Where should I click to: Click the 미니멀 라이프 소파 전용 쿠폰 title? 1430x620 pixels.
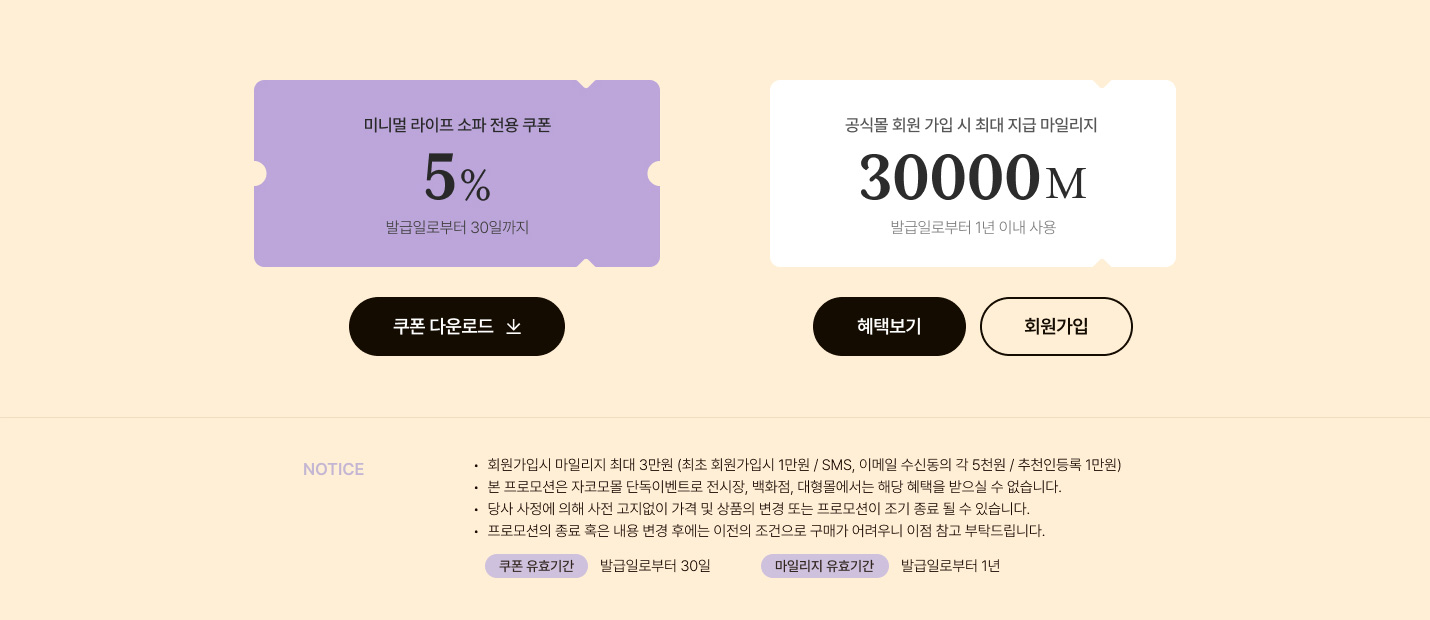(x=457, y=125)
